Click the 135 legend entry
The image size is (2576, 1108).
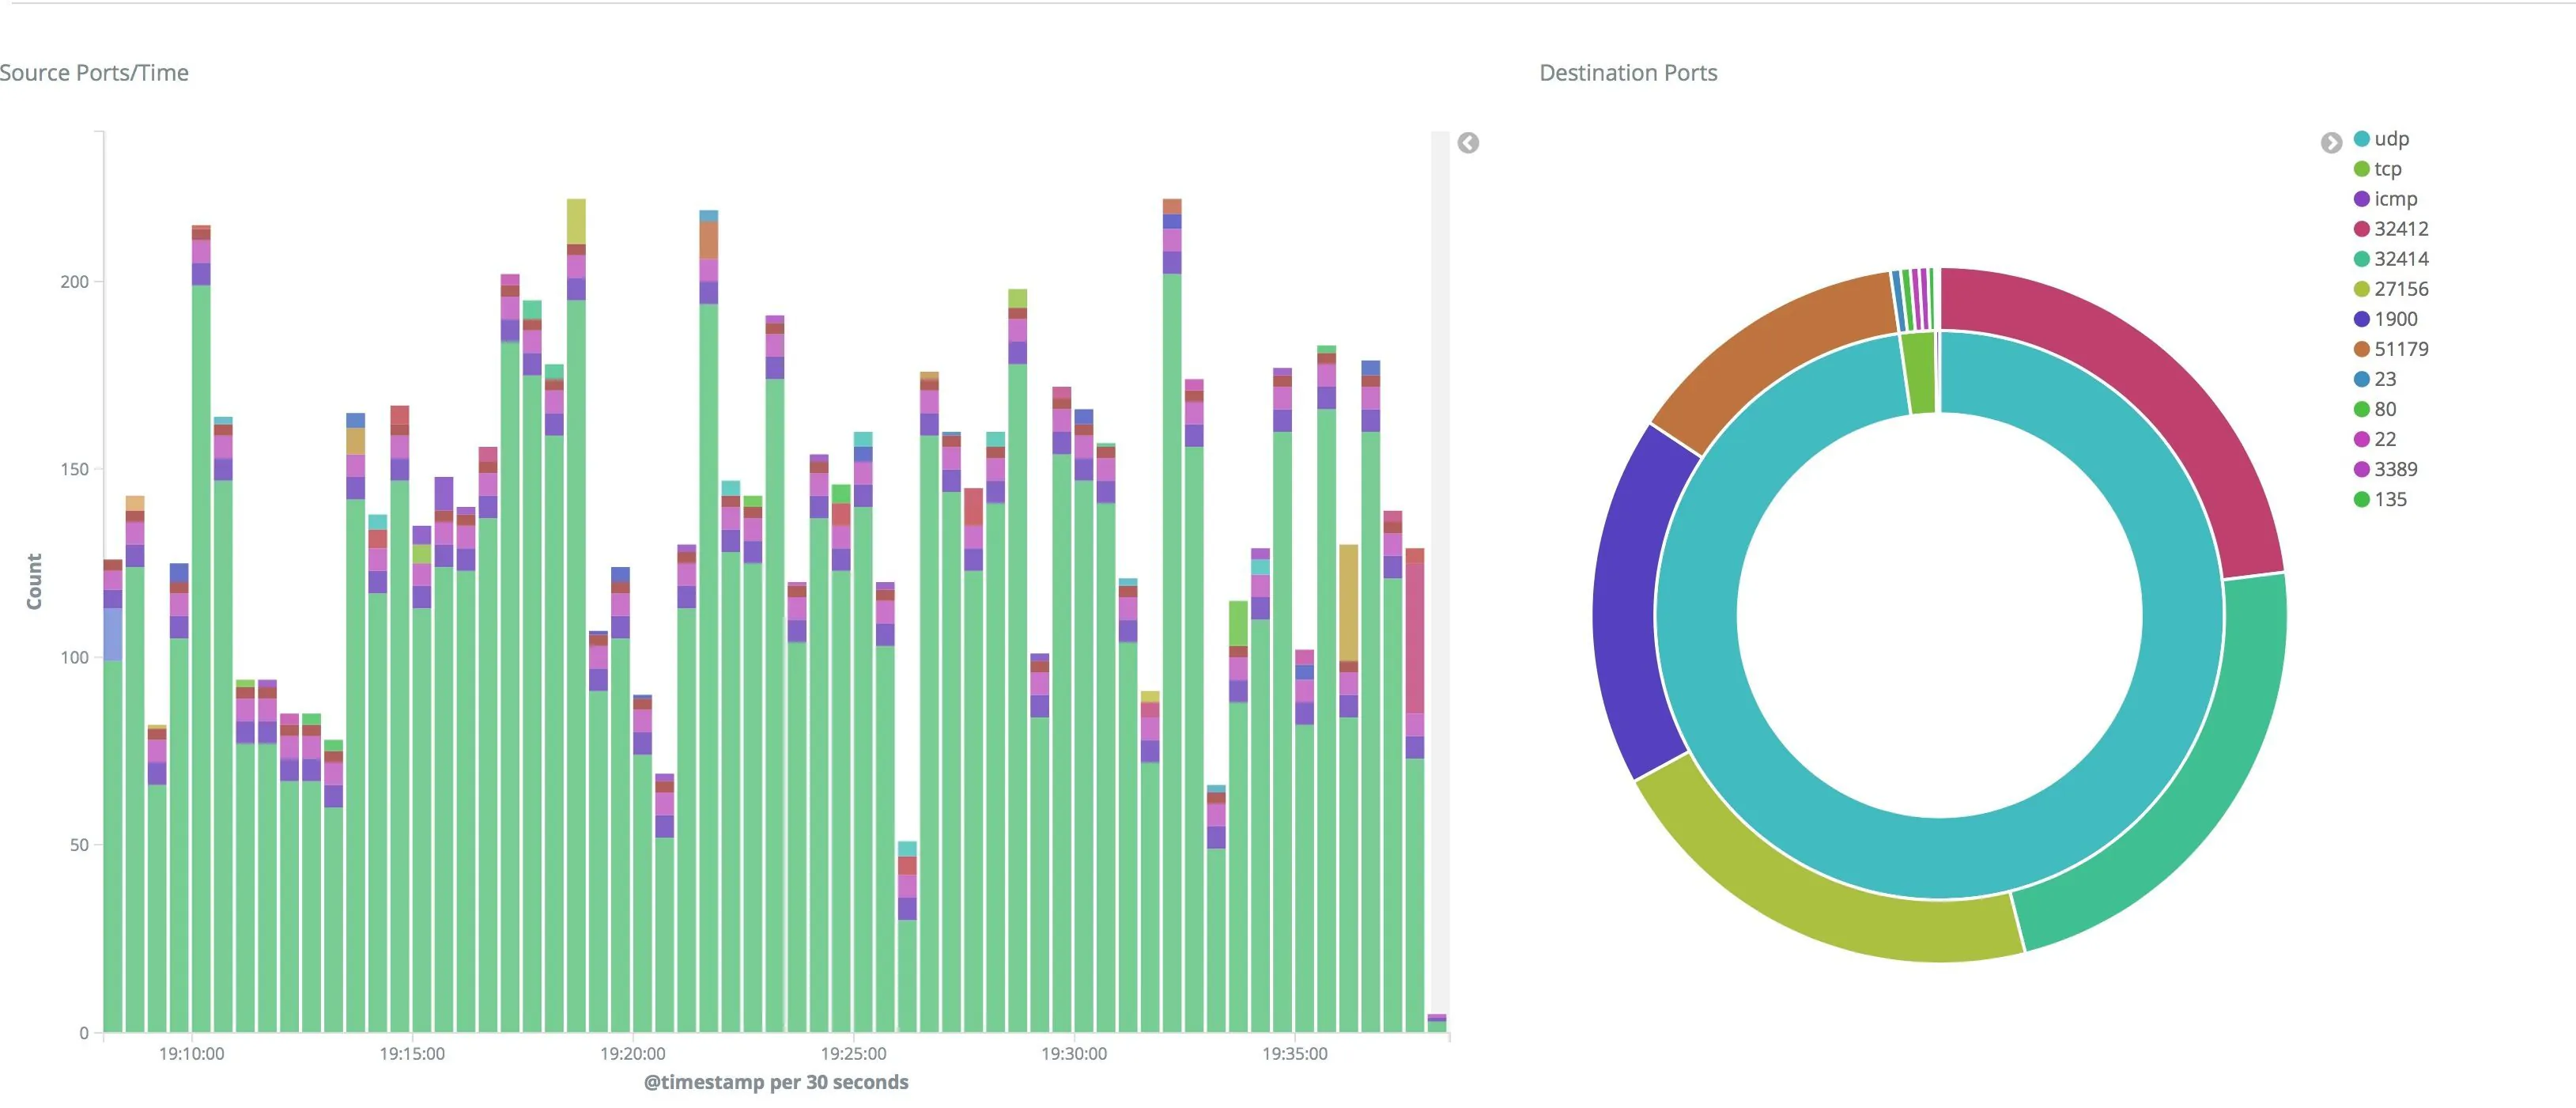coord(2381,499)
